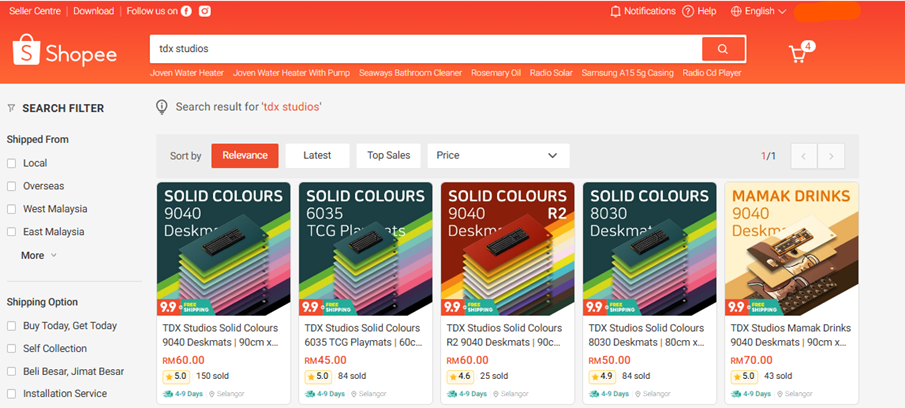Click the 150 sold text
The image size is (905, 408).
(212, 376)
